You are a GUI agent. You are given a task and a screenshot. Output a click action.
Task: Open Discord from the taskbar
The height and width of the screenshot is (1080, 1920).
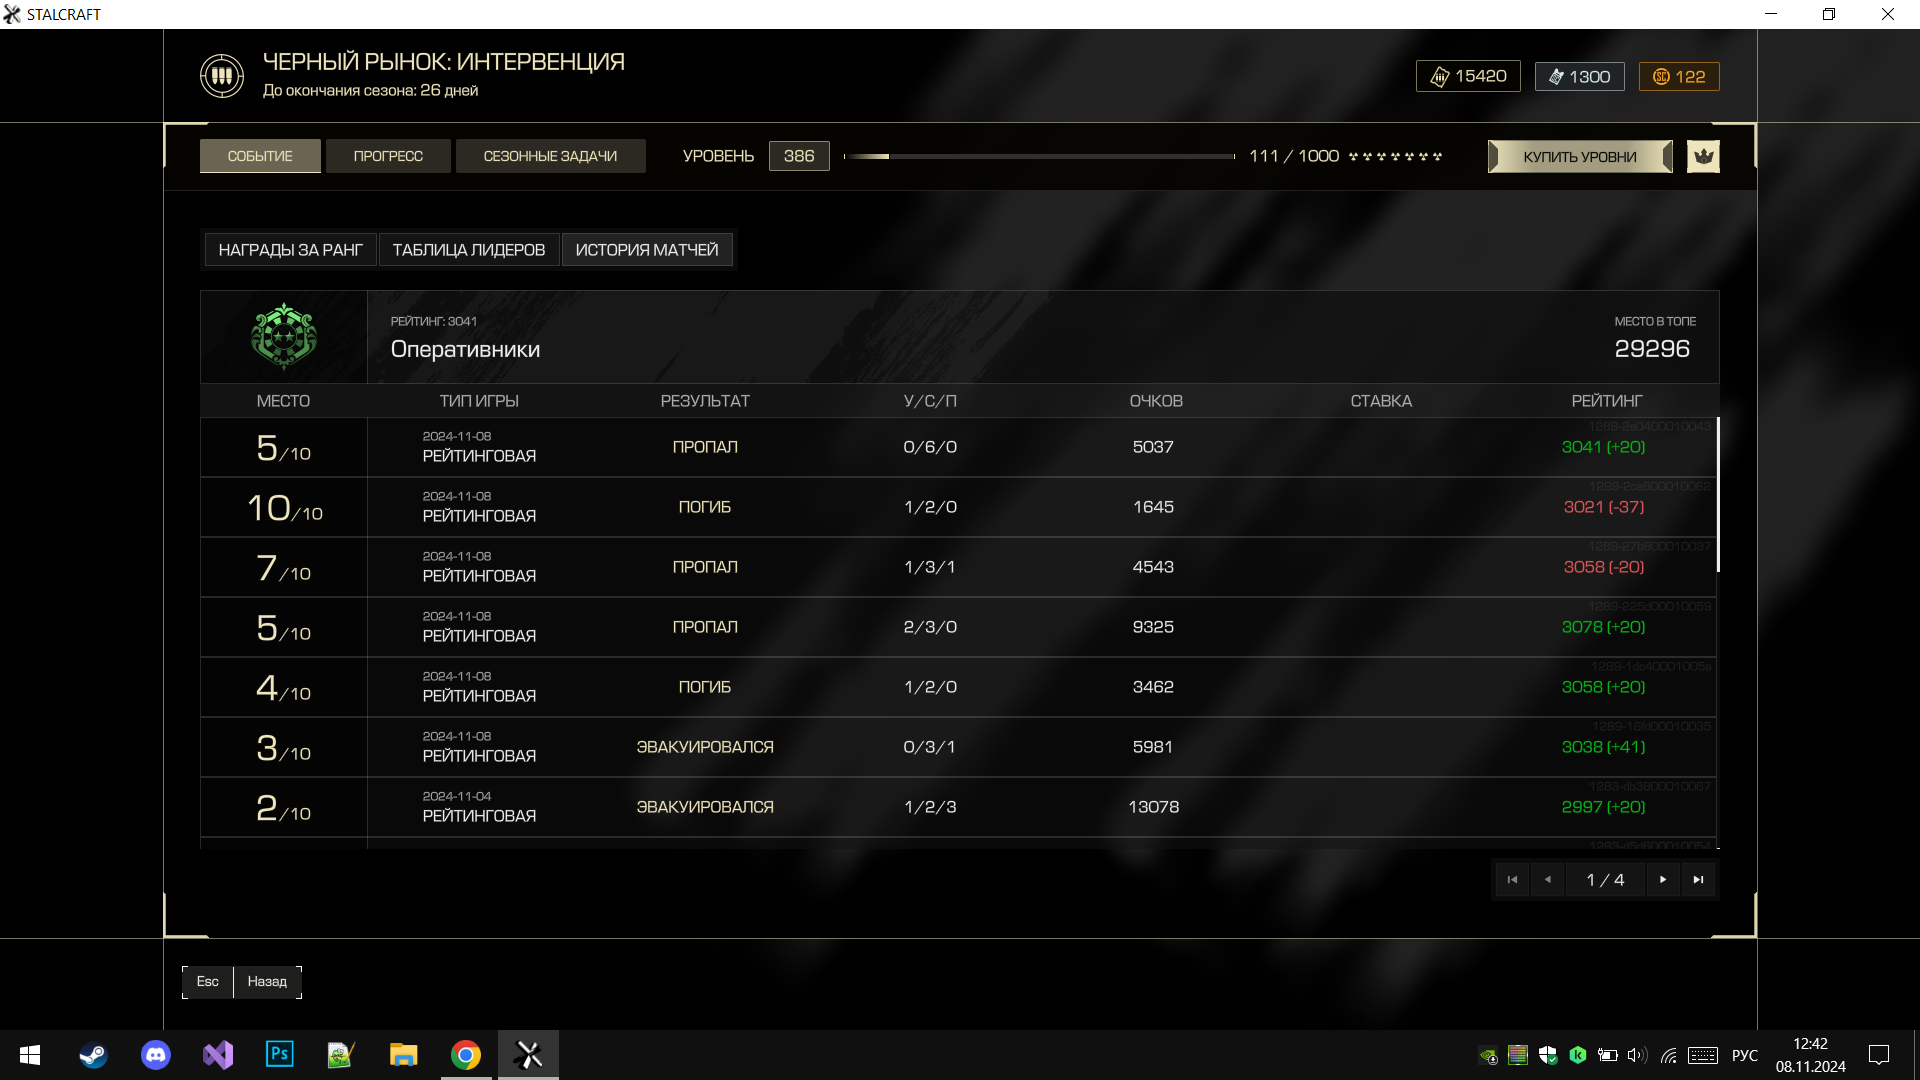(156, 1055)
